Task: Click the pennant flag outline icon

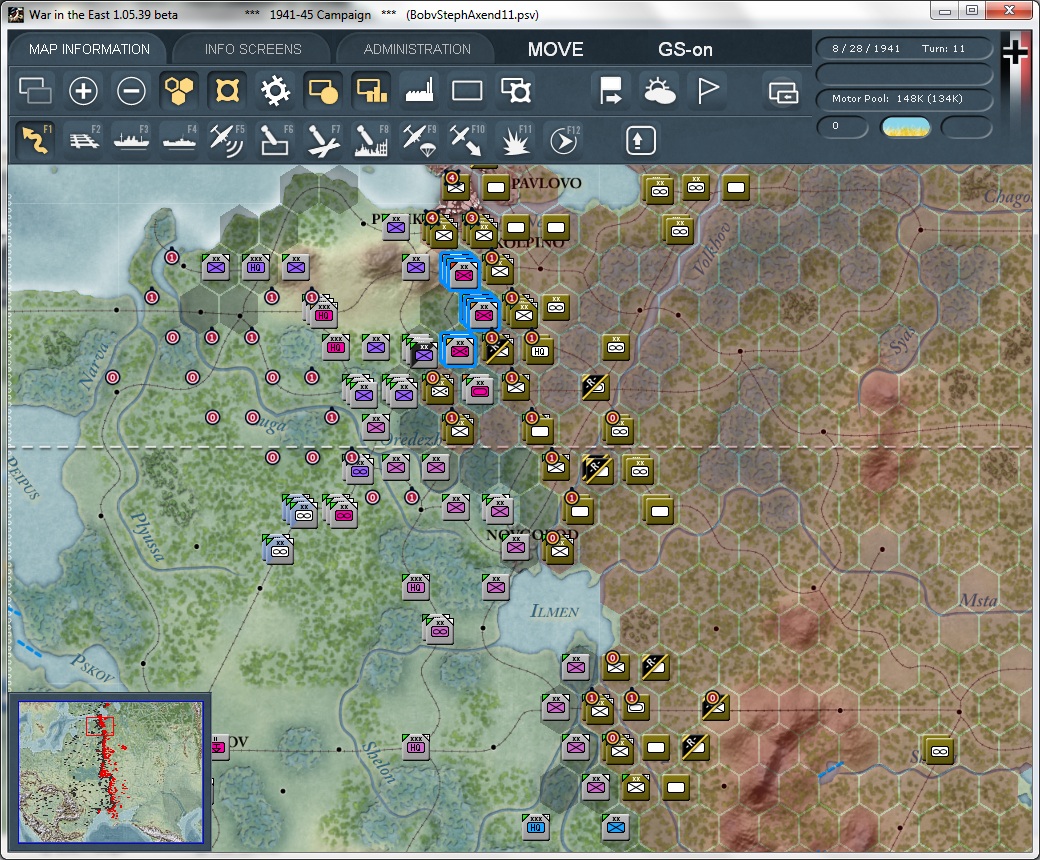Action: coord(707,90)
